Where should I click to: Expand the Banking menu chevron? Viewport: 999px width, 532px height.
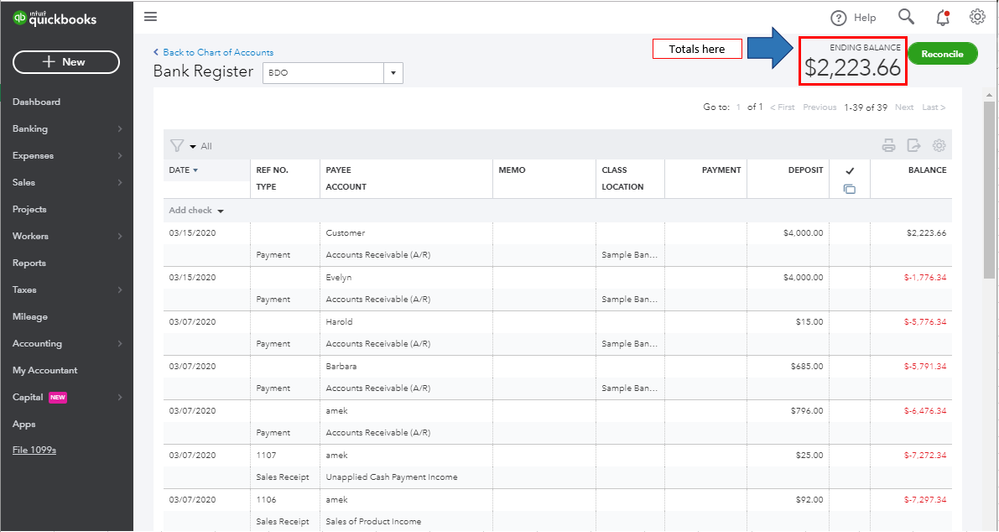(x=120, y=129)
